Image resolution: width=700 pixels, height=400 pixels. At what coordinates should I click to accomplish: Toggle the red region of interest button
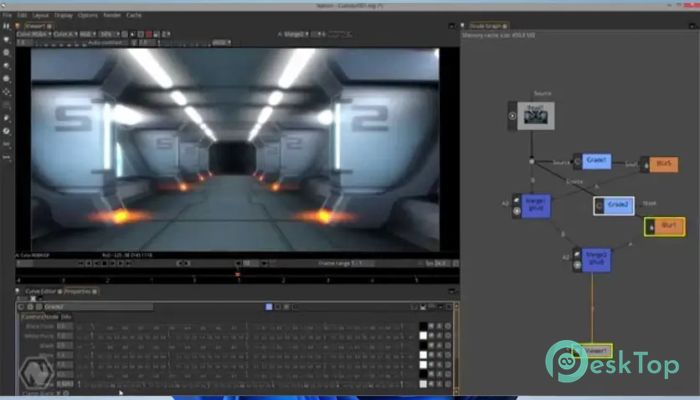(x=149, y=34)
